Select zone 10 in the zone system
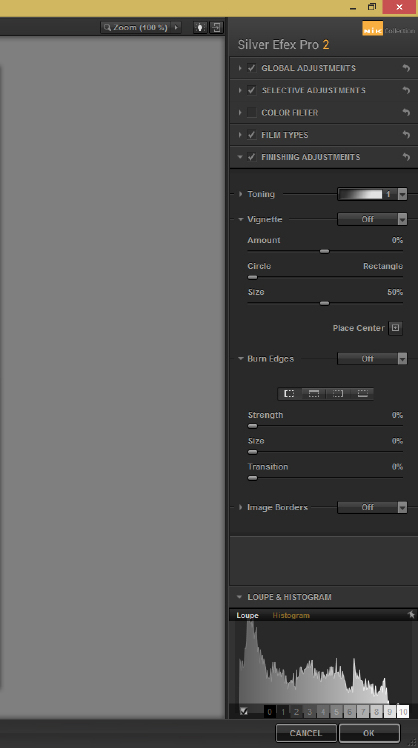418x748 pixels. (x=403, y=712)
